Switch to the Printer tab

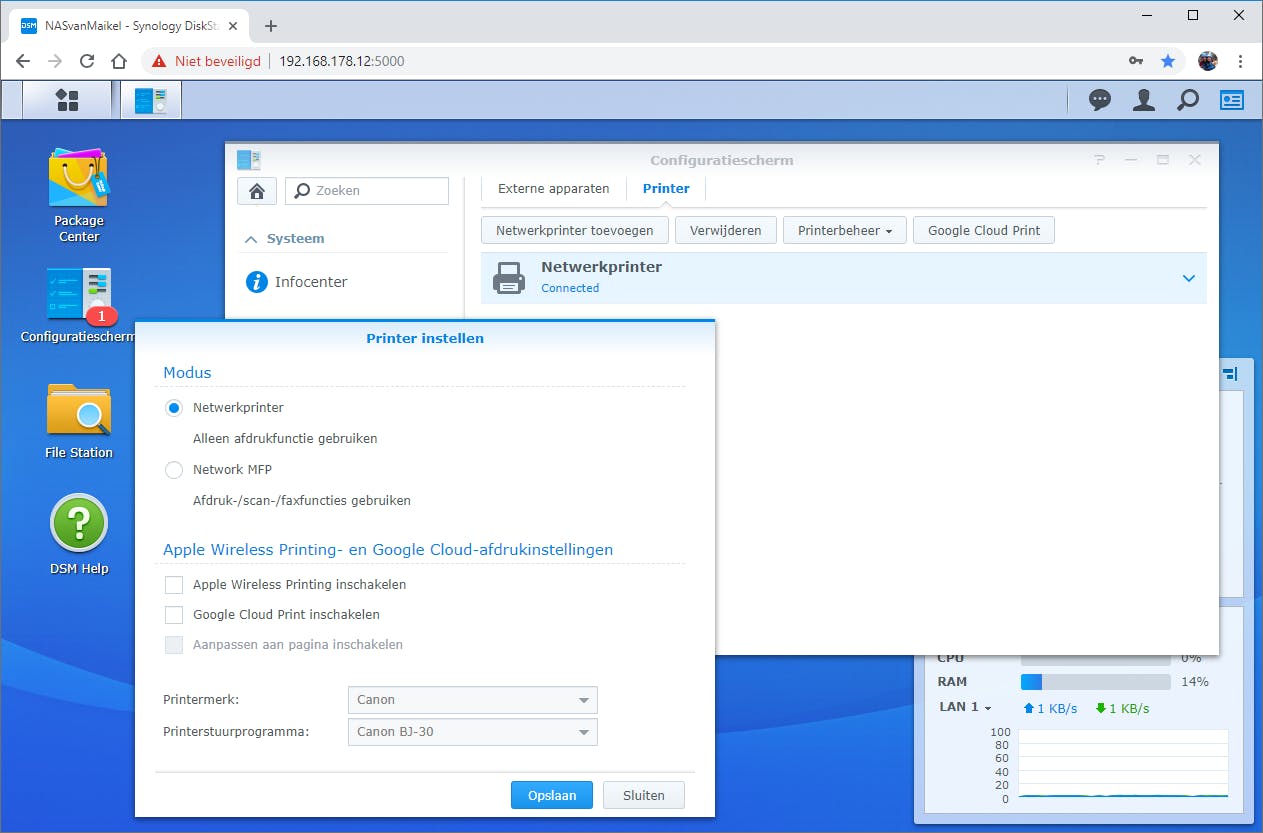coord(666,188)
